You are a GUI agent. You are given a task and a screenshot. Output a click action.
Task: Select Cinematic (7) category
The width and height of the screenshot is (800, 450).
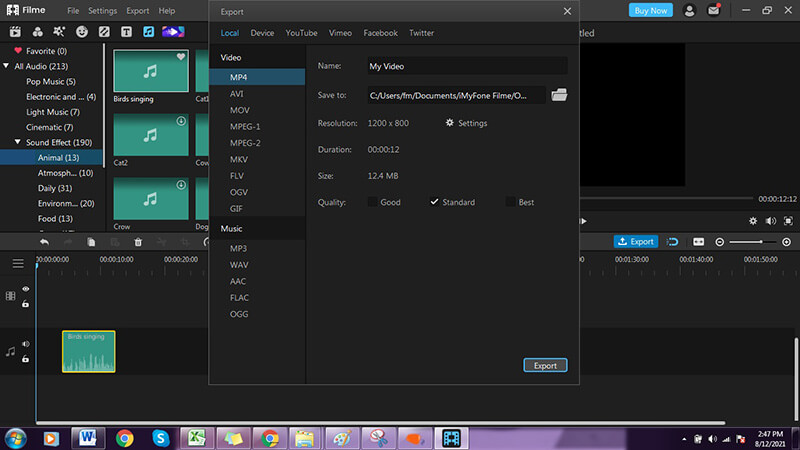point(49,127)
